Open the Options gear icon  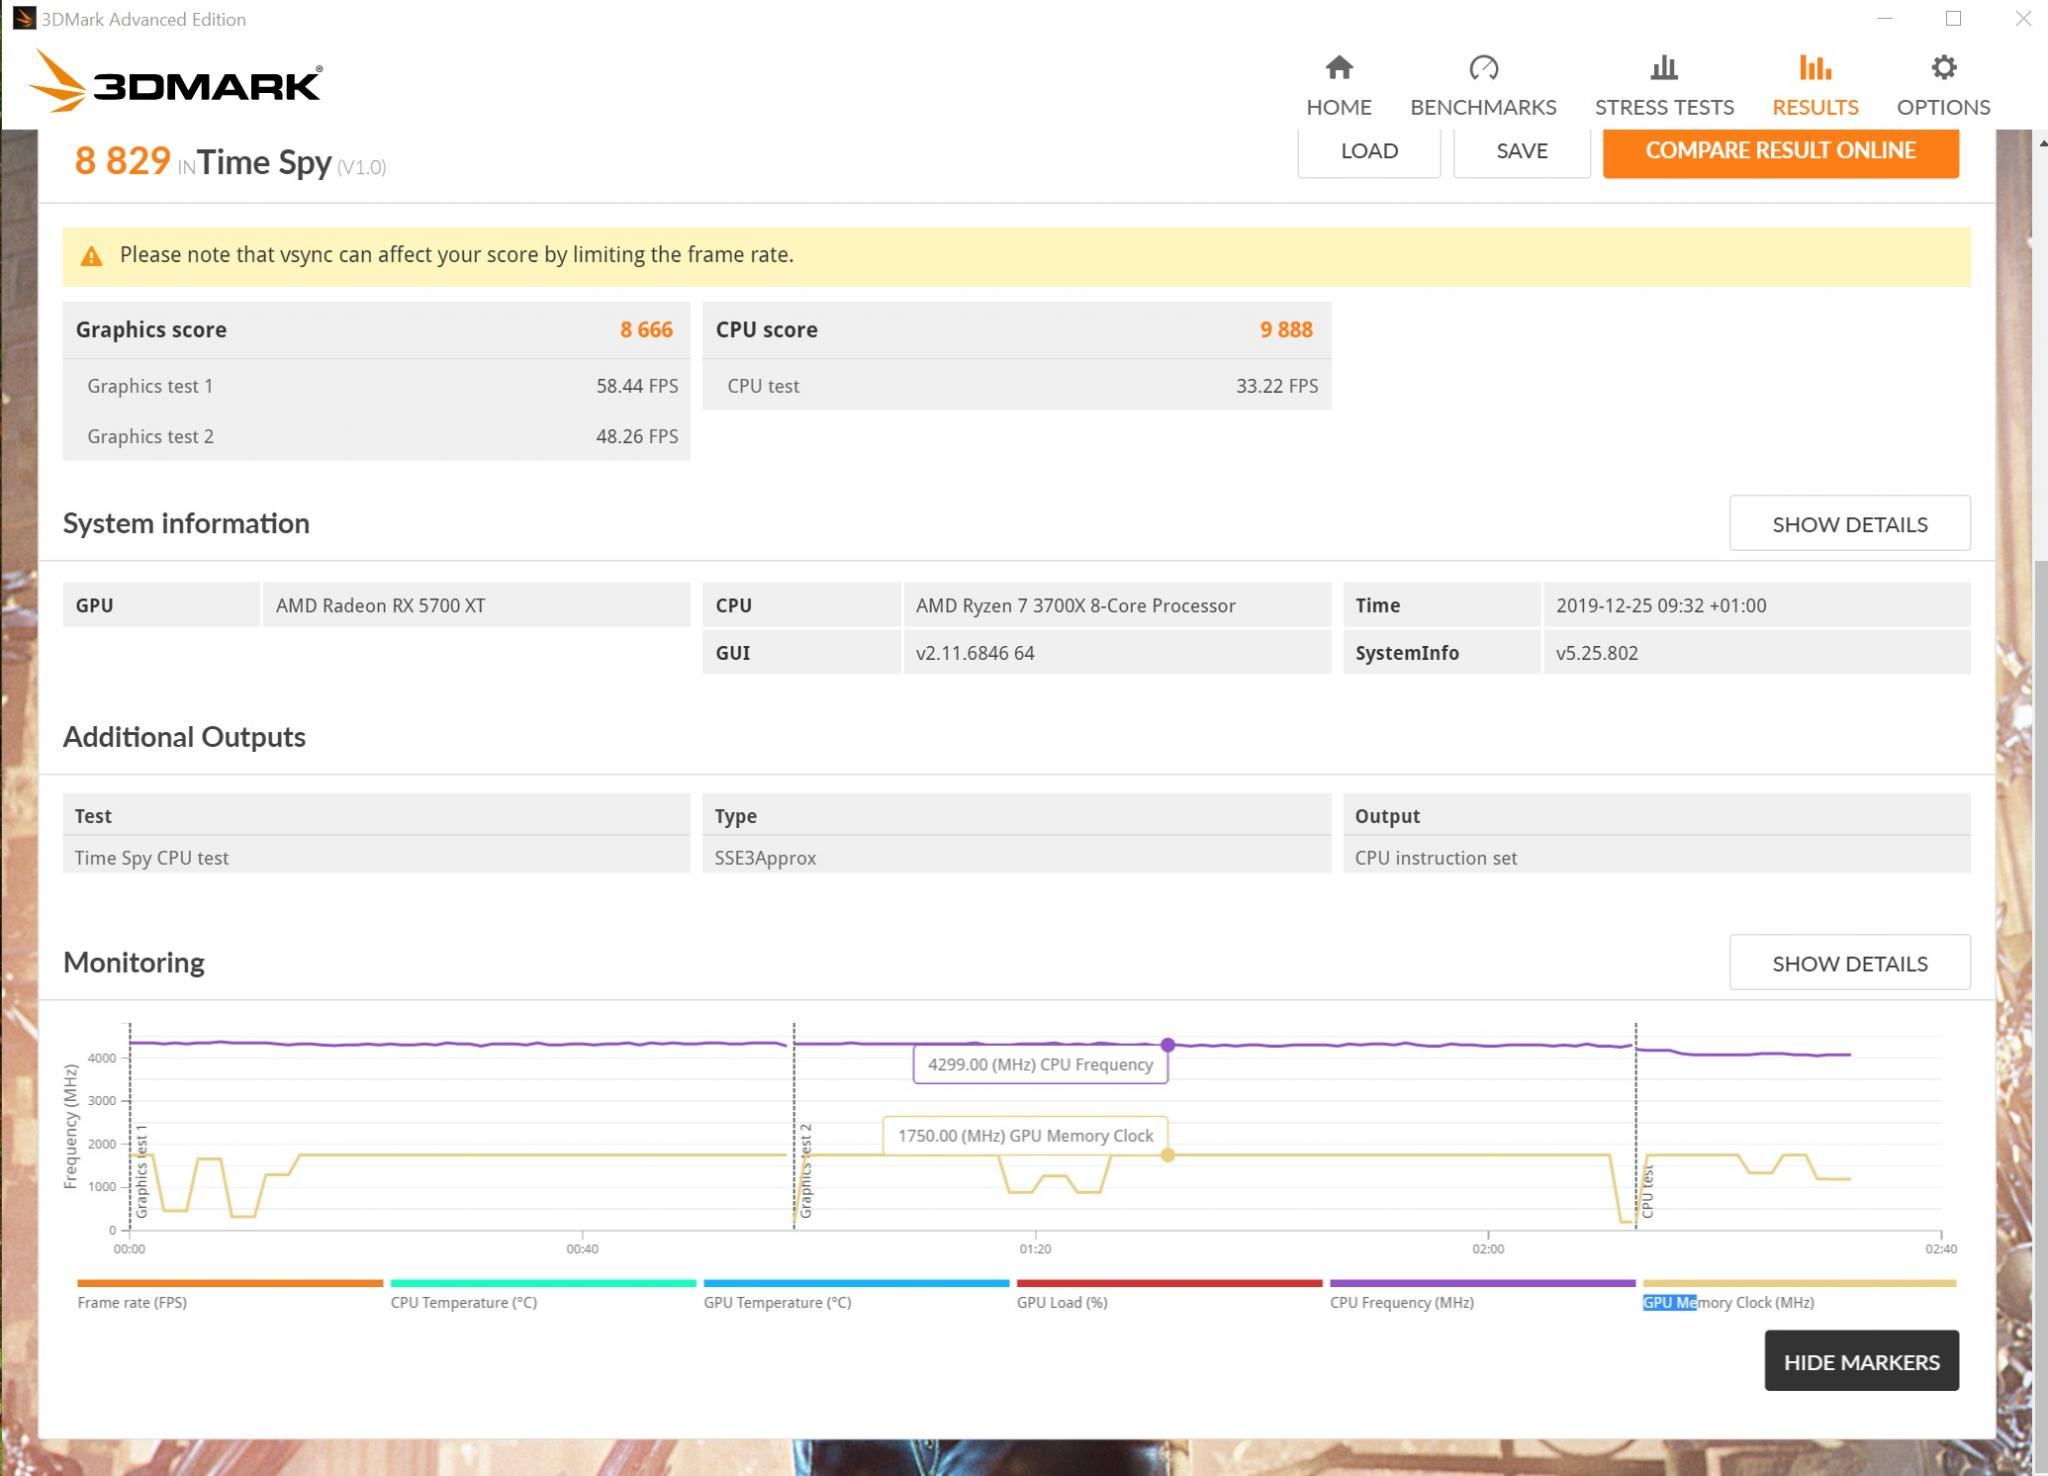1943,68
